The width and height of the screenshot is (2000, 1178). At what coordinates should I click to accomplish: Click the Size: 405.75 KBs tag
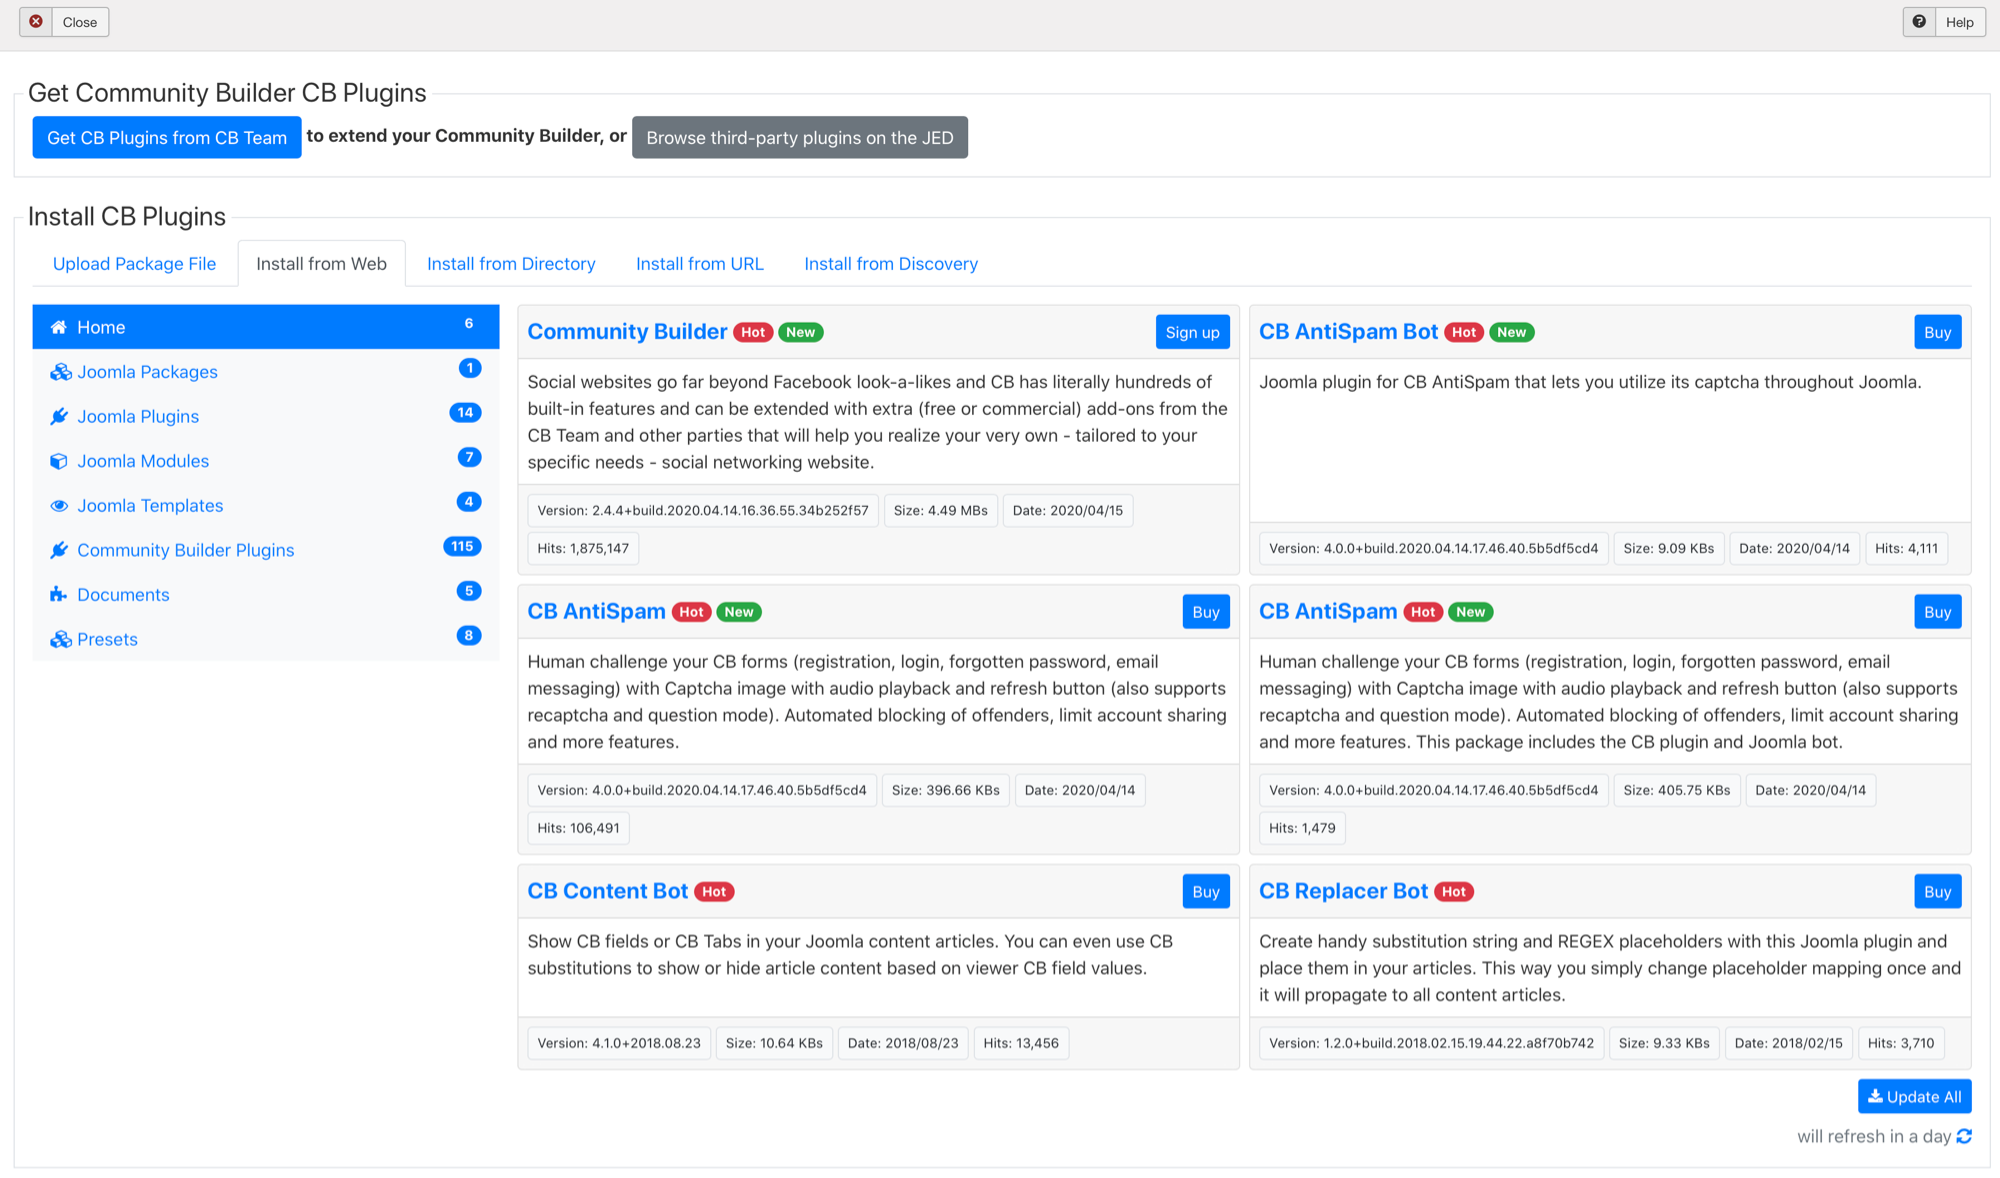point(1676,790)
